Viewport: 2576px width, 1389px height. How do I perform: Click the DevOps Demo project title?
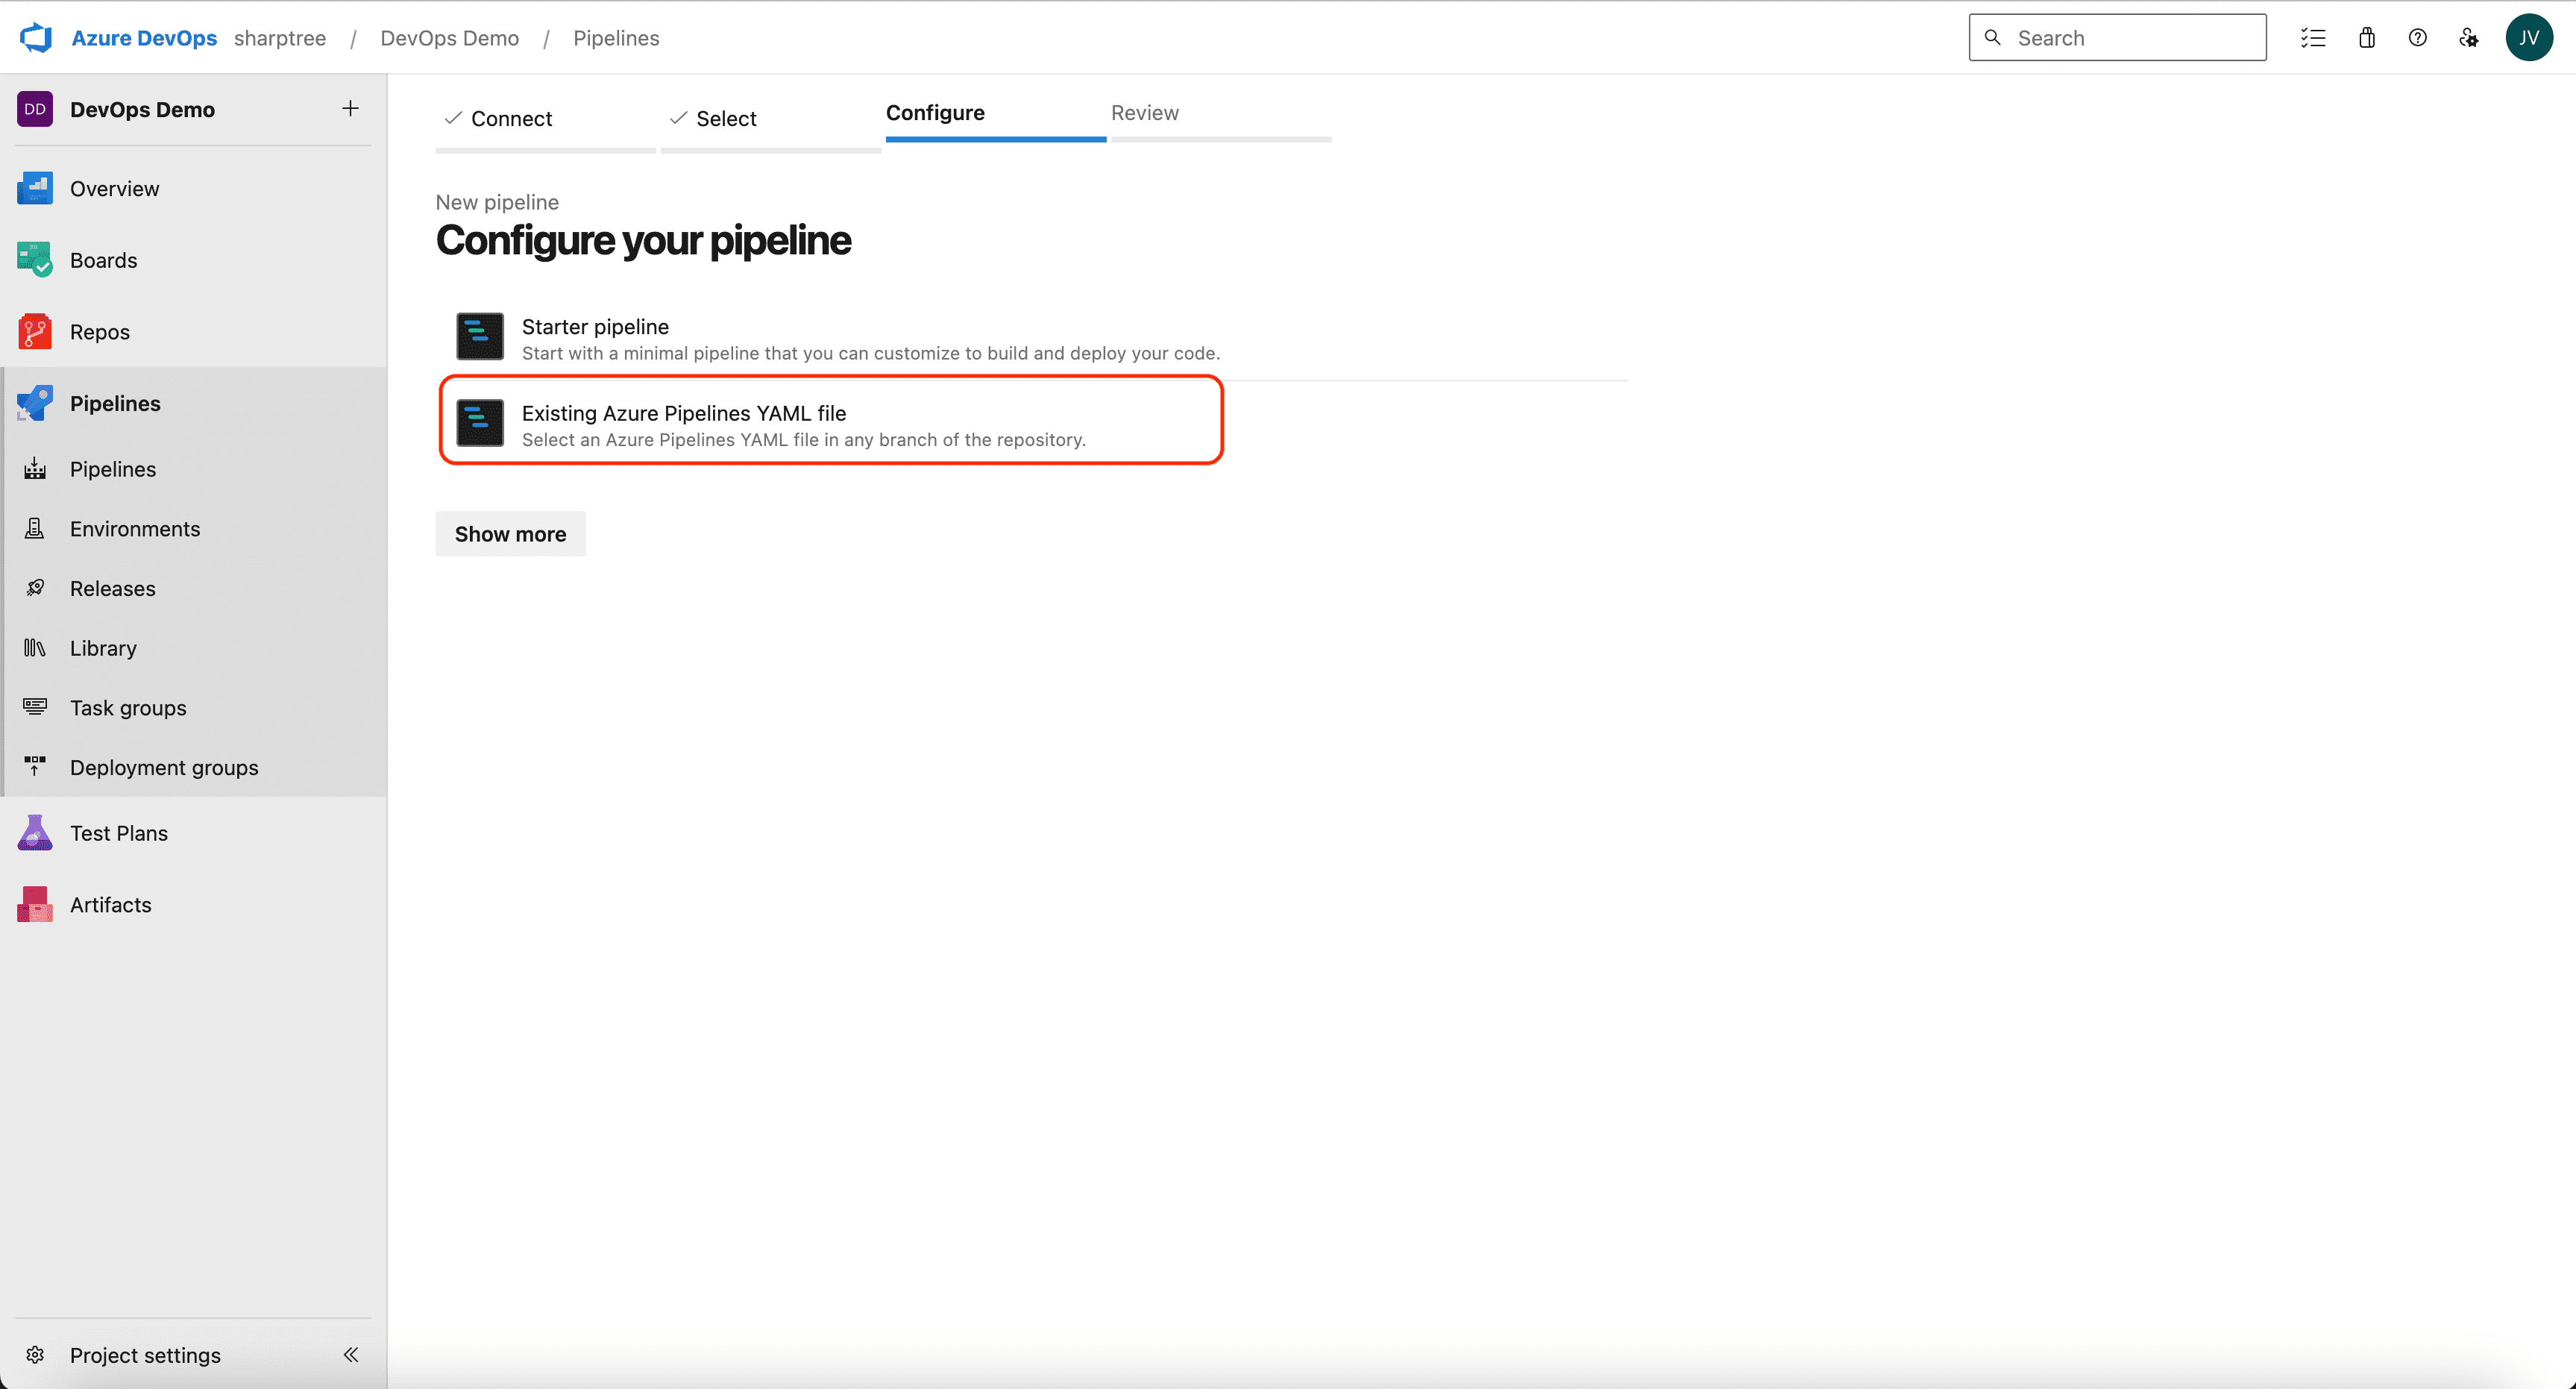tap(142, 109)
